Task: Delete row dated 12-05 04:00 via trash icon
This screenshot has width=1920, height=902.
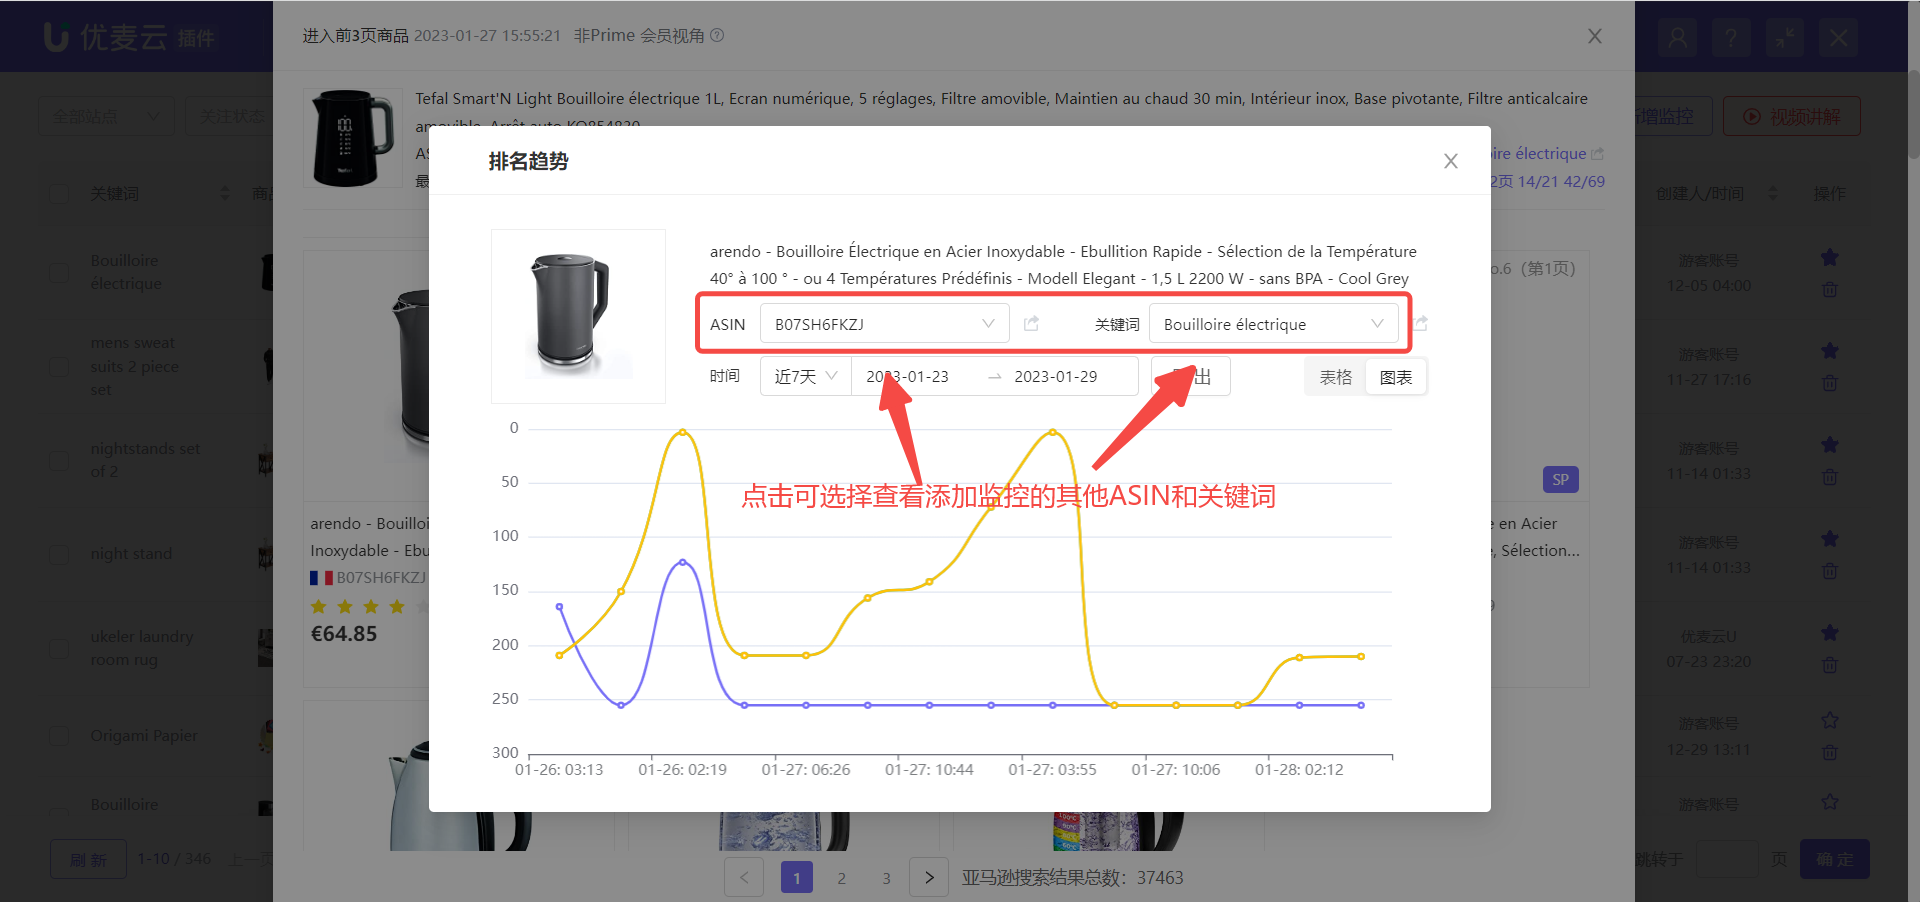Action: click(1830, 289)
